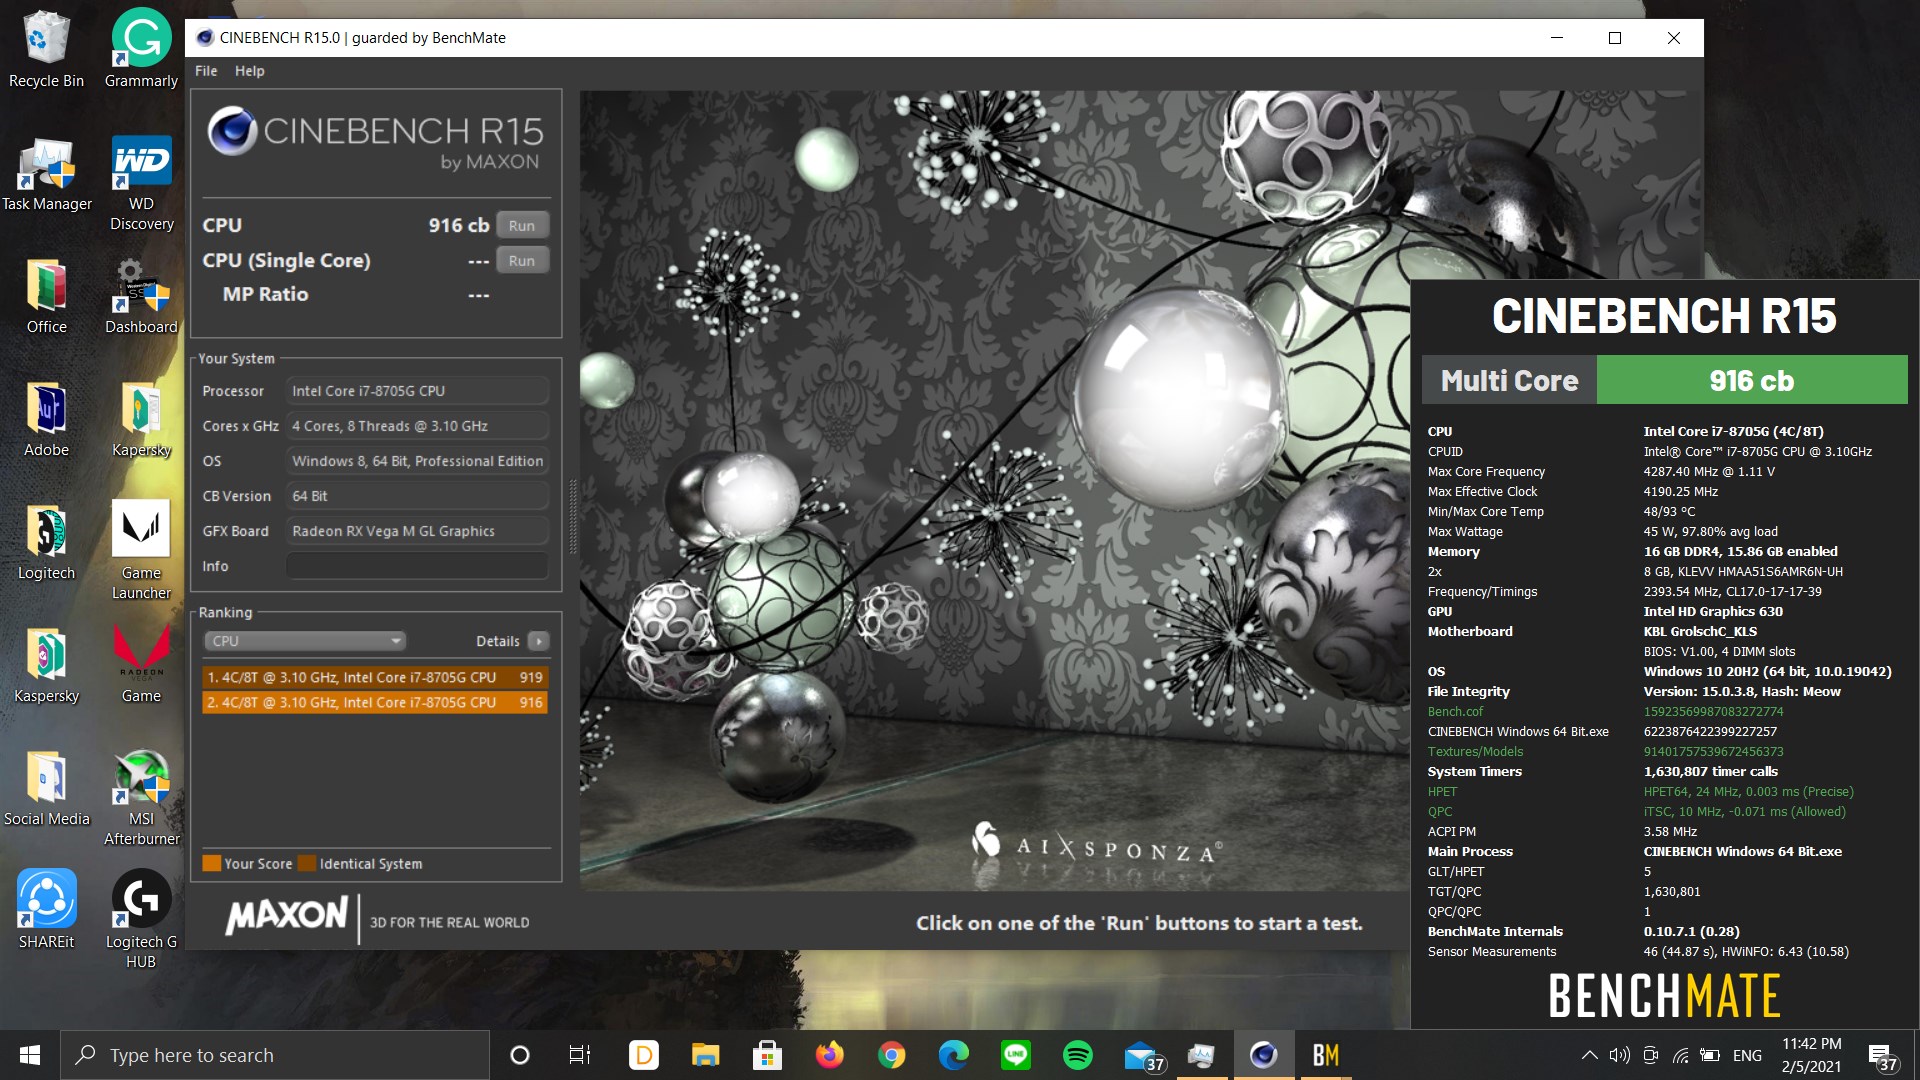Run the CPU multi-core test
This screenshot has height=1080, width=1920.
pyautogui.click(x=522, y=226)
